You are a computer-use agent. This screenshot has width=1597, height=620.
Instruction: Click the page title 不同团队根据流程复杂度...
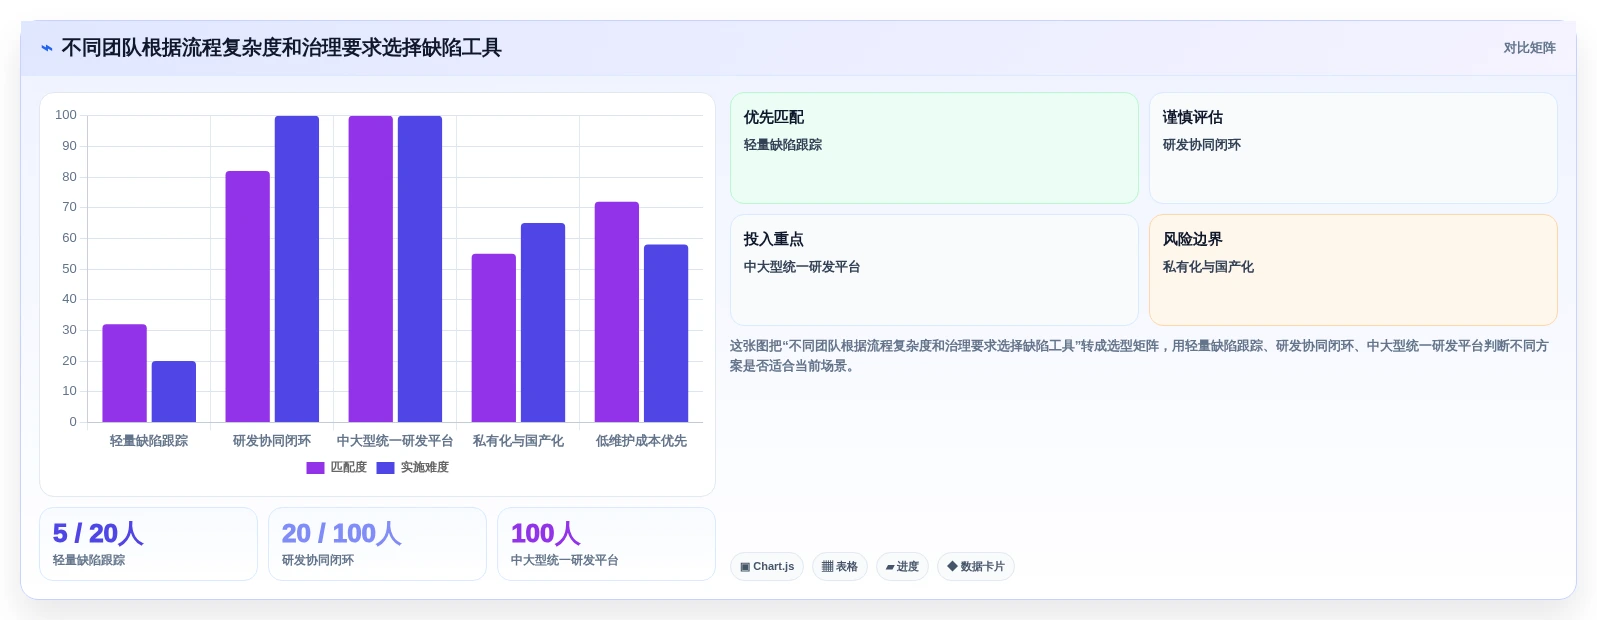pyautogui.click(x=281, y=48)
